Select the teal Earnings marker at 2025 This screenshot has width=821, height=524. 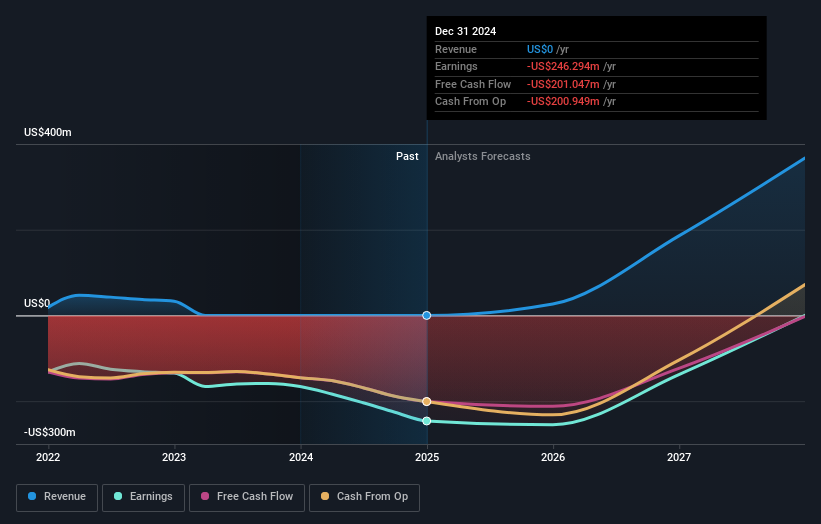[x=427, y=421]
